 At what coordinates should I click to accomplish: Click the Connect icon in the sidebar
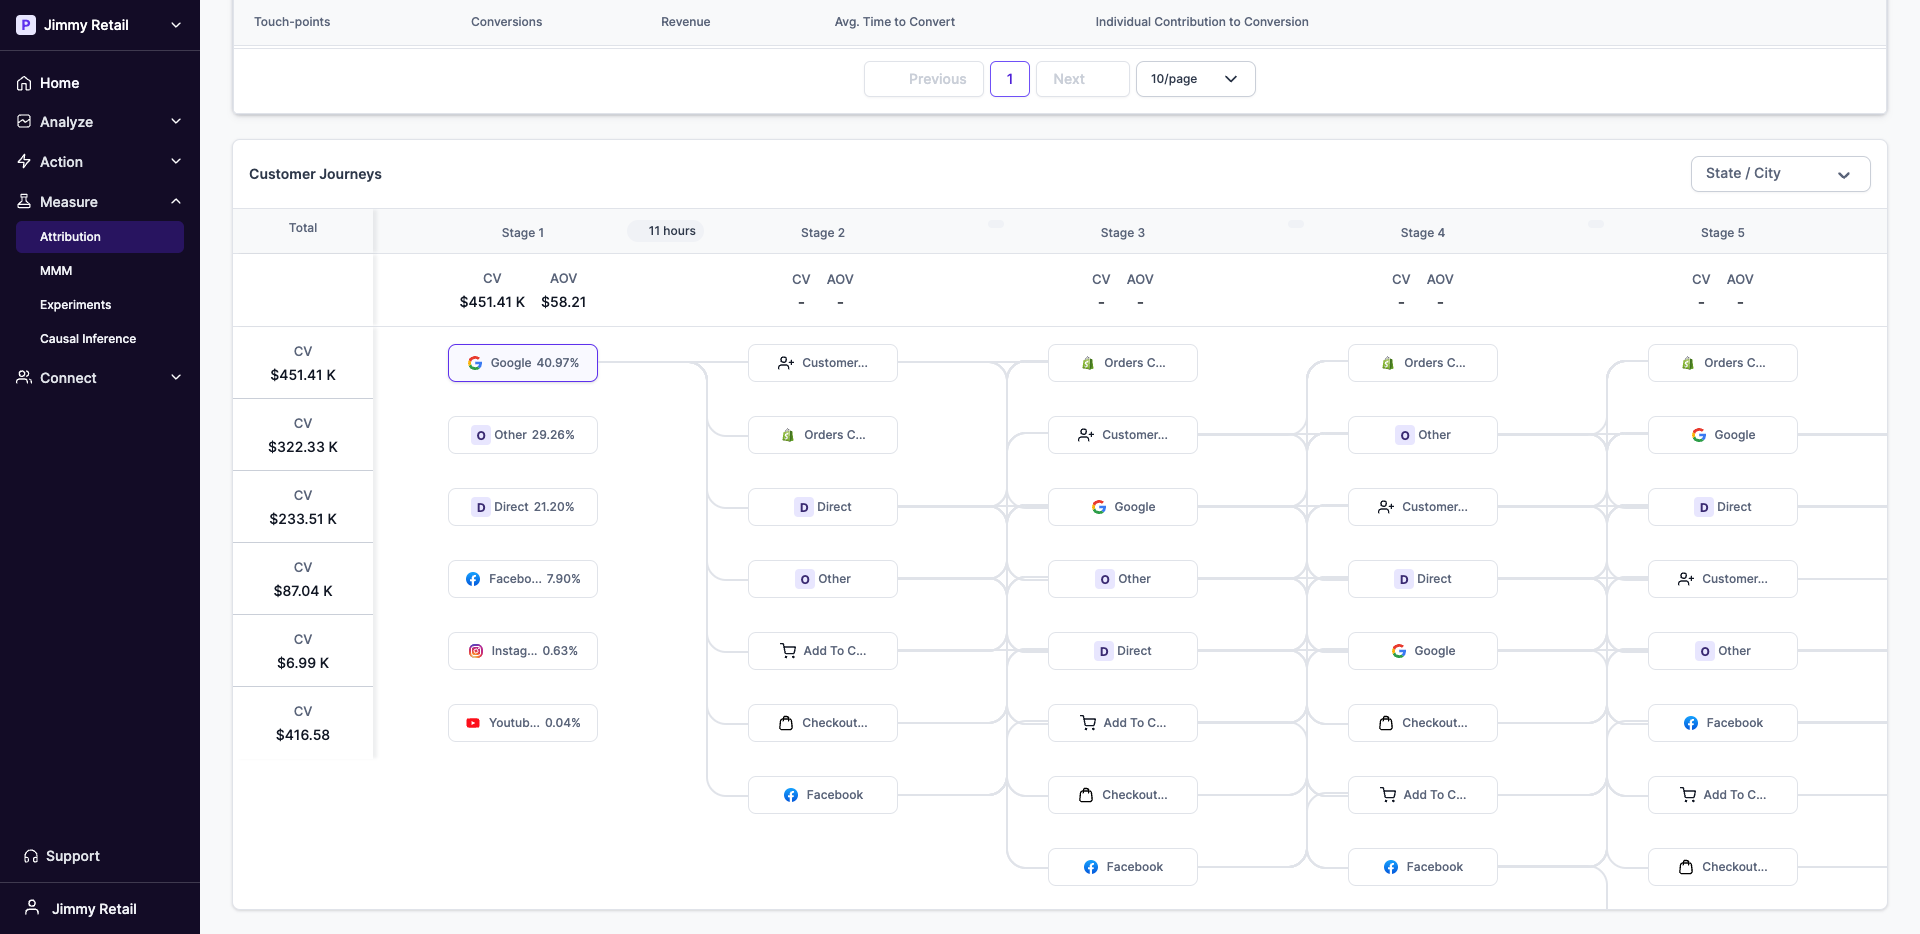tap(23, 377)
